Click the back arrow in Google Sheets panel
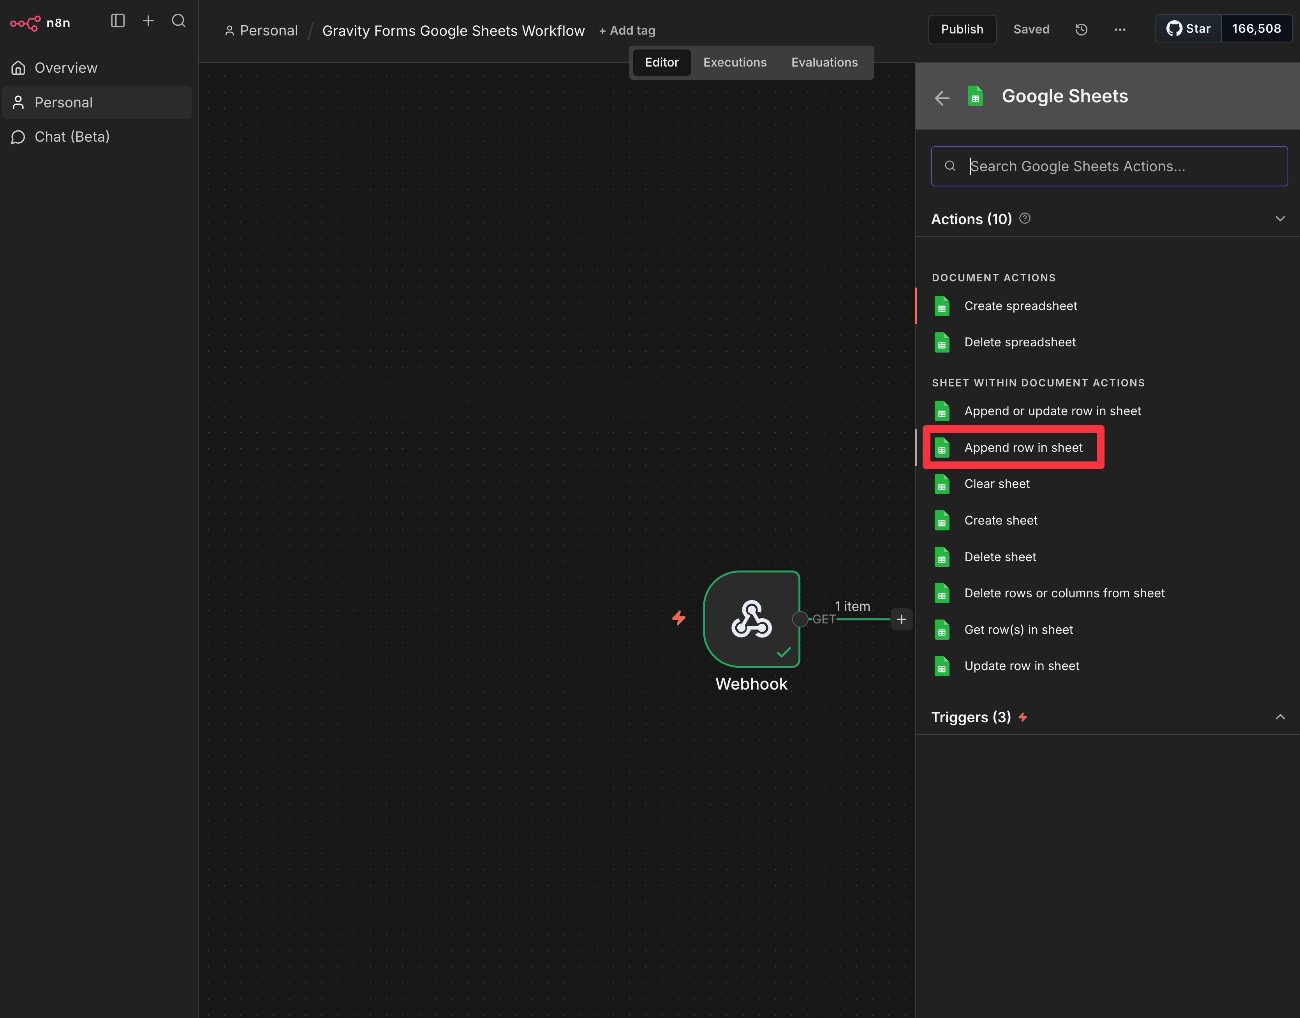 tap(942, 97)
